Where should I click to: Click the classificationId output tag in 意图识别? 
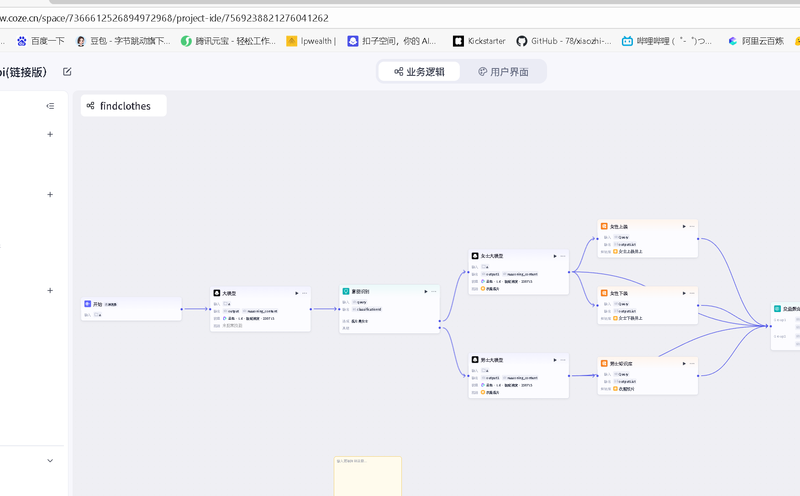[367, 309]
